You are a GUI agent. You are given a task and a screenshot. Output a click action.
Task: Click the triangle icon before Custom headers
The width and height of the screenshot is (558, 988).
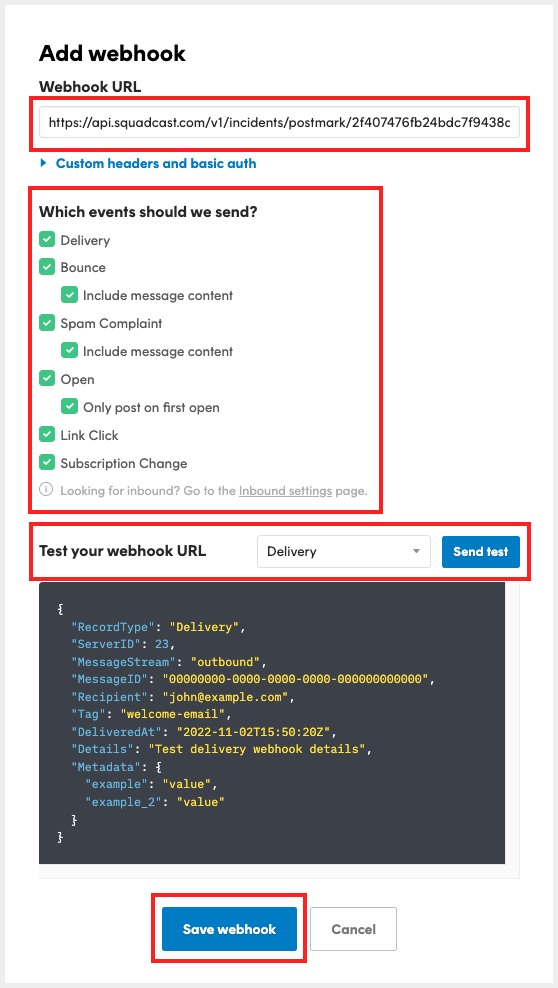[43, 163]
